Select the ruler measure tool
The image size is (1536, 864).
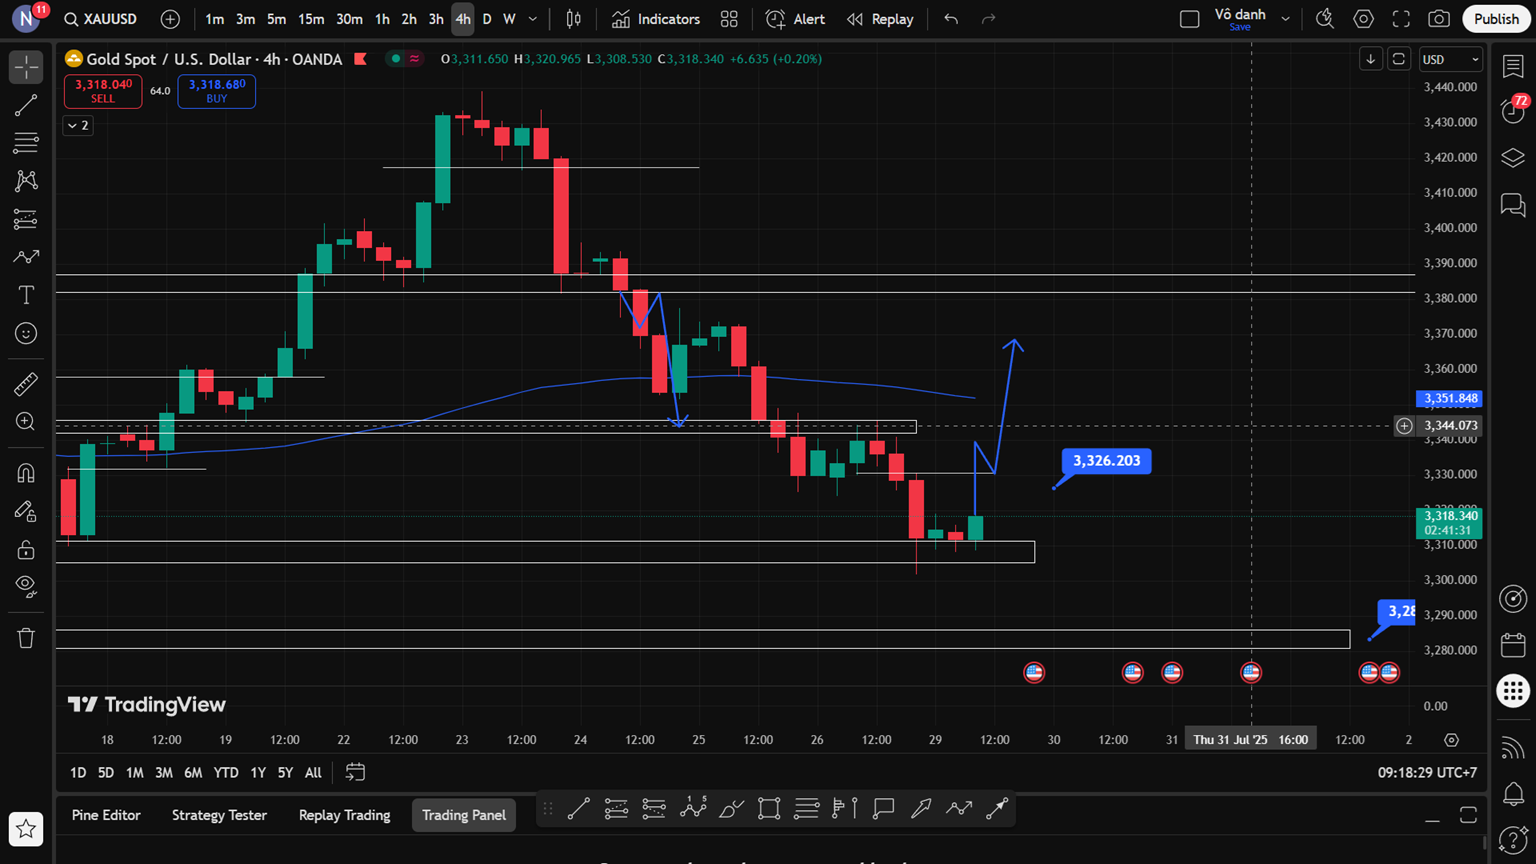pyautogui.click(x=26, y=383)
